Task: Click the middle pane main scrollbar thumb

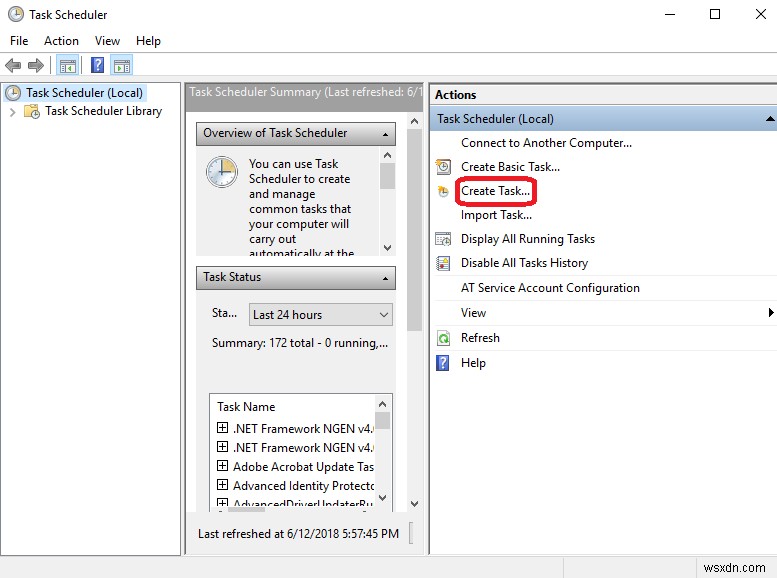Action: (415, 230)
